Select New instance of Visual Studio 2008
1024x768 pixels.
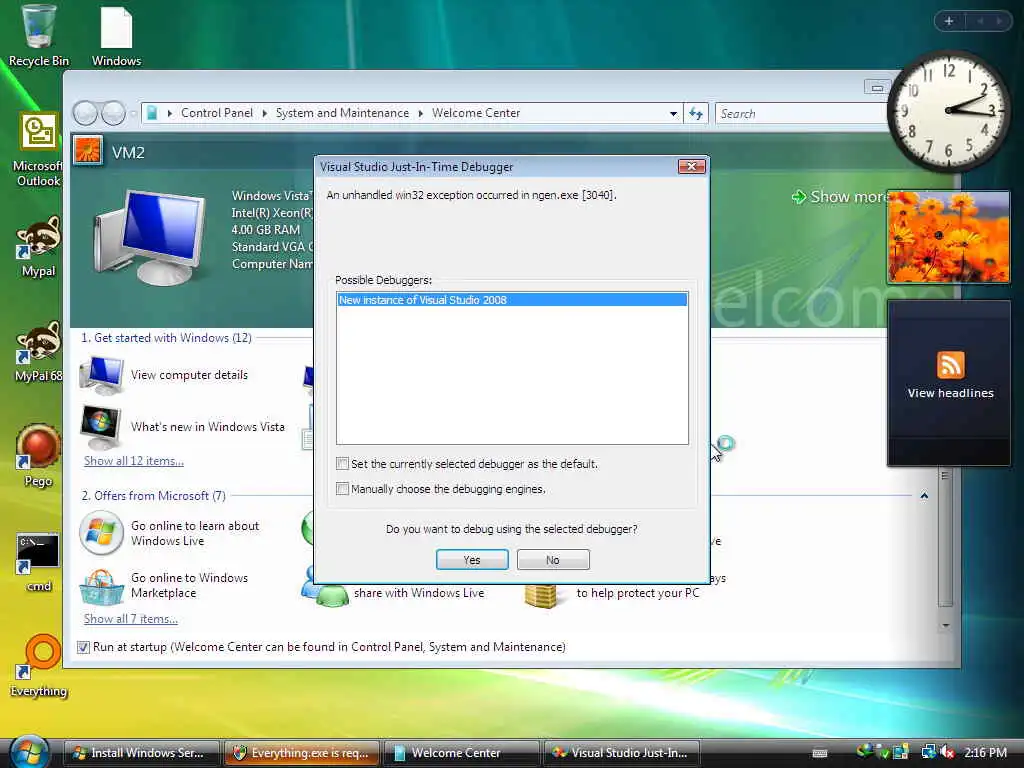pyautogui.click(x=512, y=300)
